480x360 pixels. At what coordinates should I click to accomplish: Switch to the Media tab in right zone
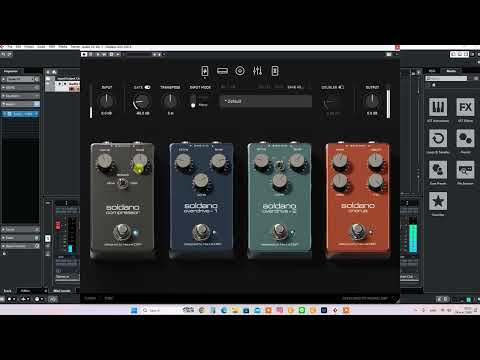tap(451, 71)
